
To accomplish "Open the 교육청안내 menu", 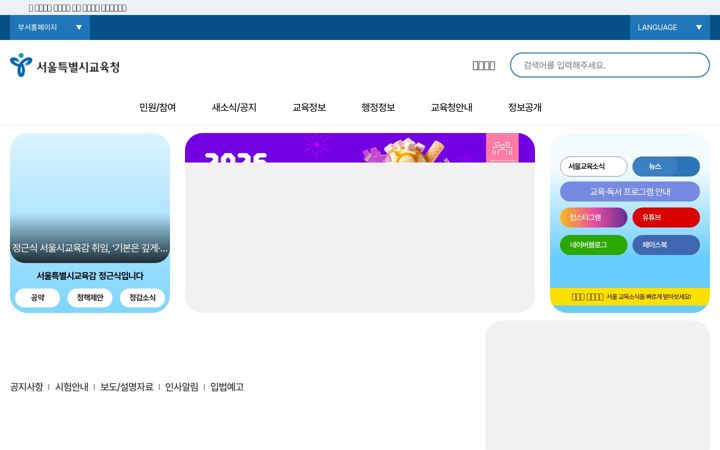I will pyautogui.click(x=451, y=107).
